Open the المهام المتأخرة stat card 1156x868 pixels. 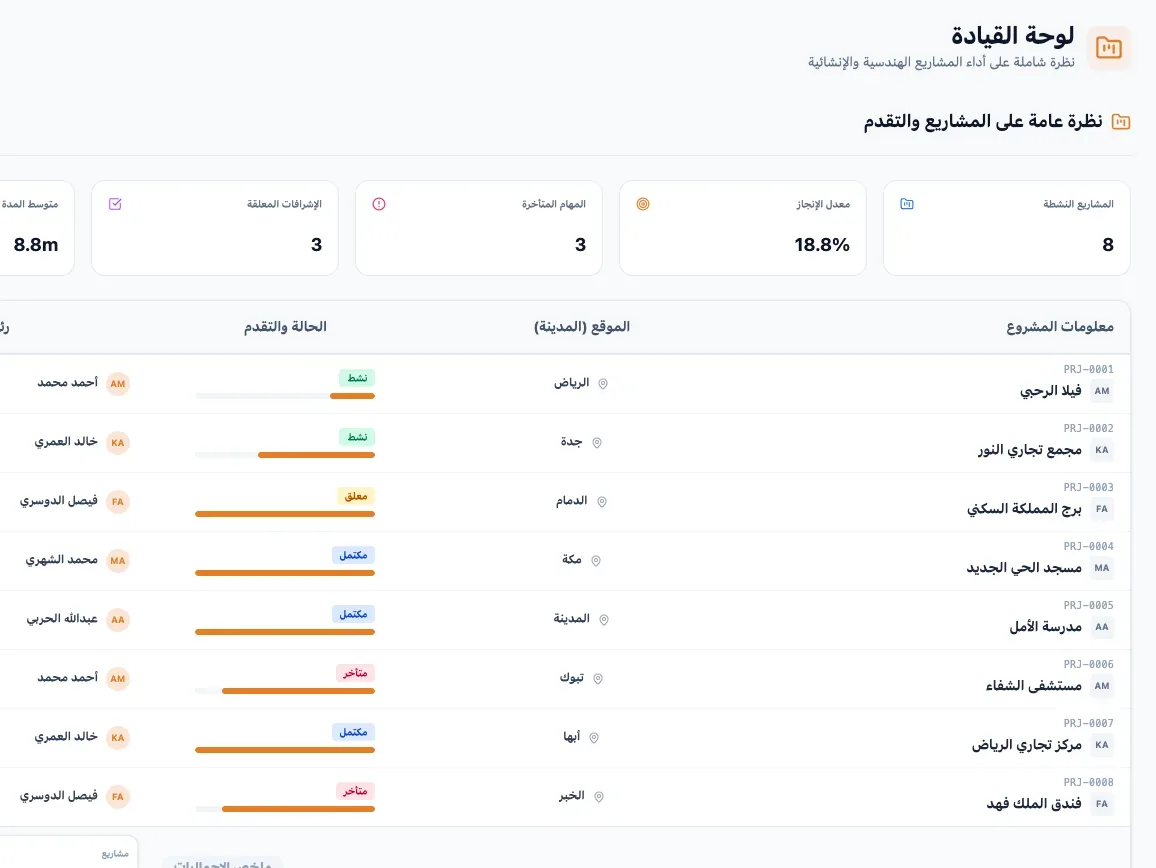tap(478, 228)
